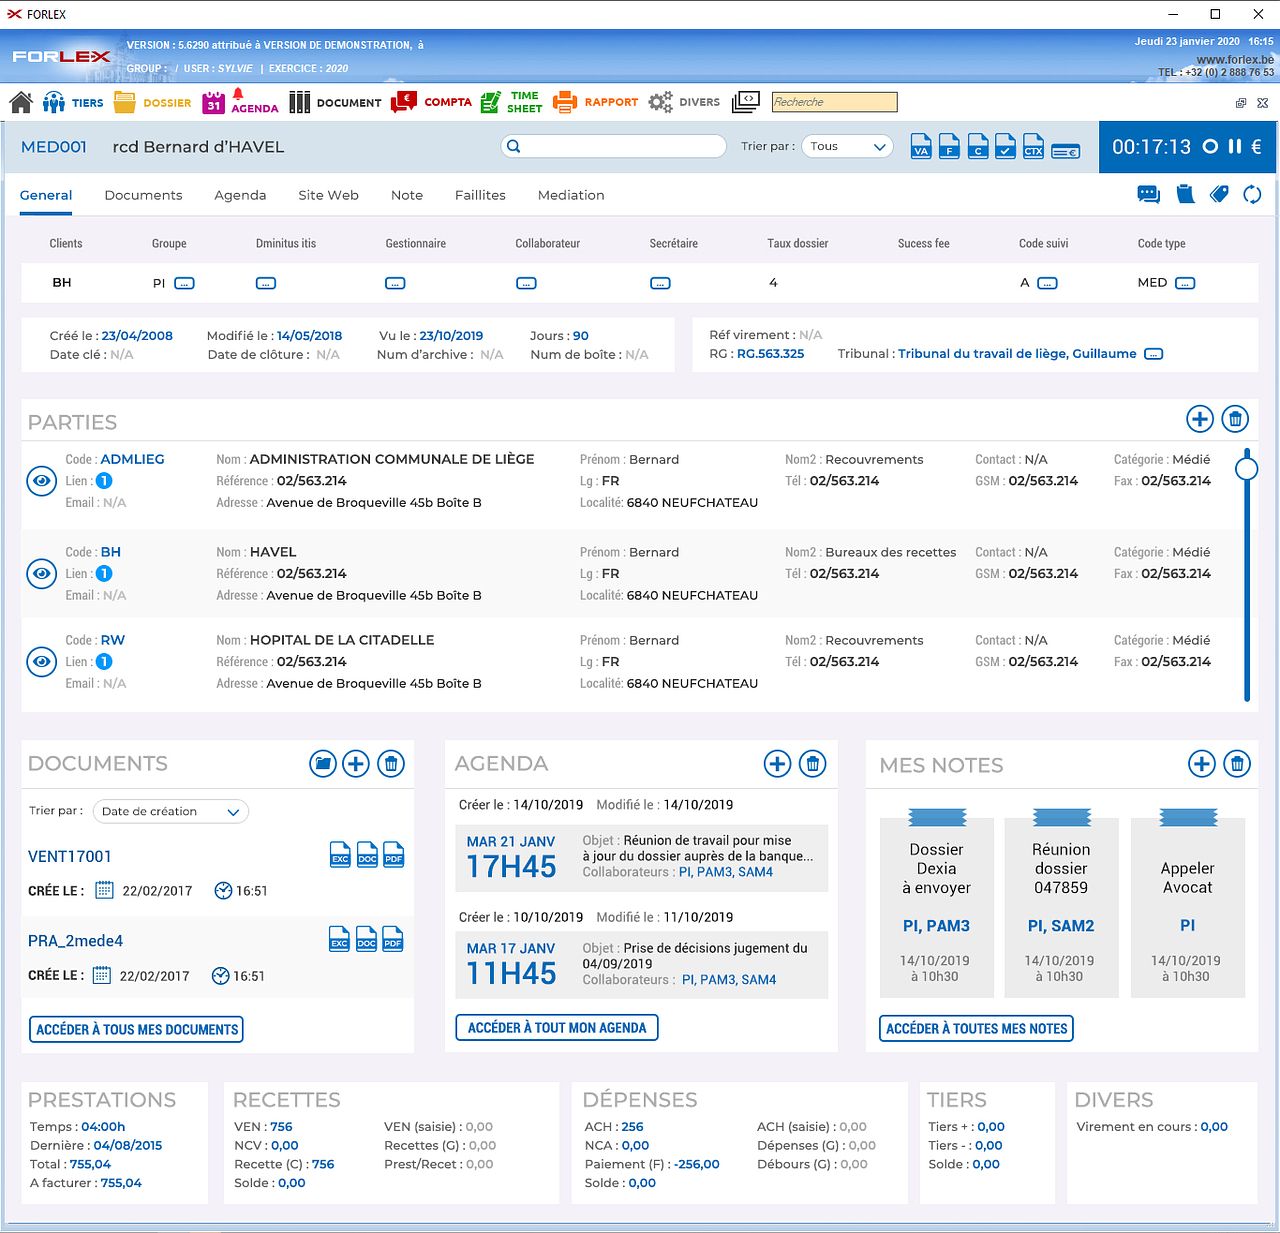Click 'Accéder à tout mon agenda' button

(x=557, y=1027)
